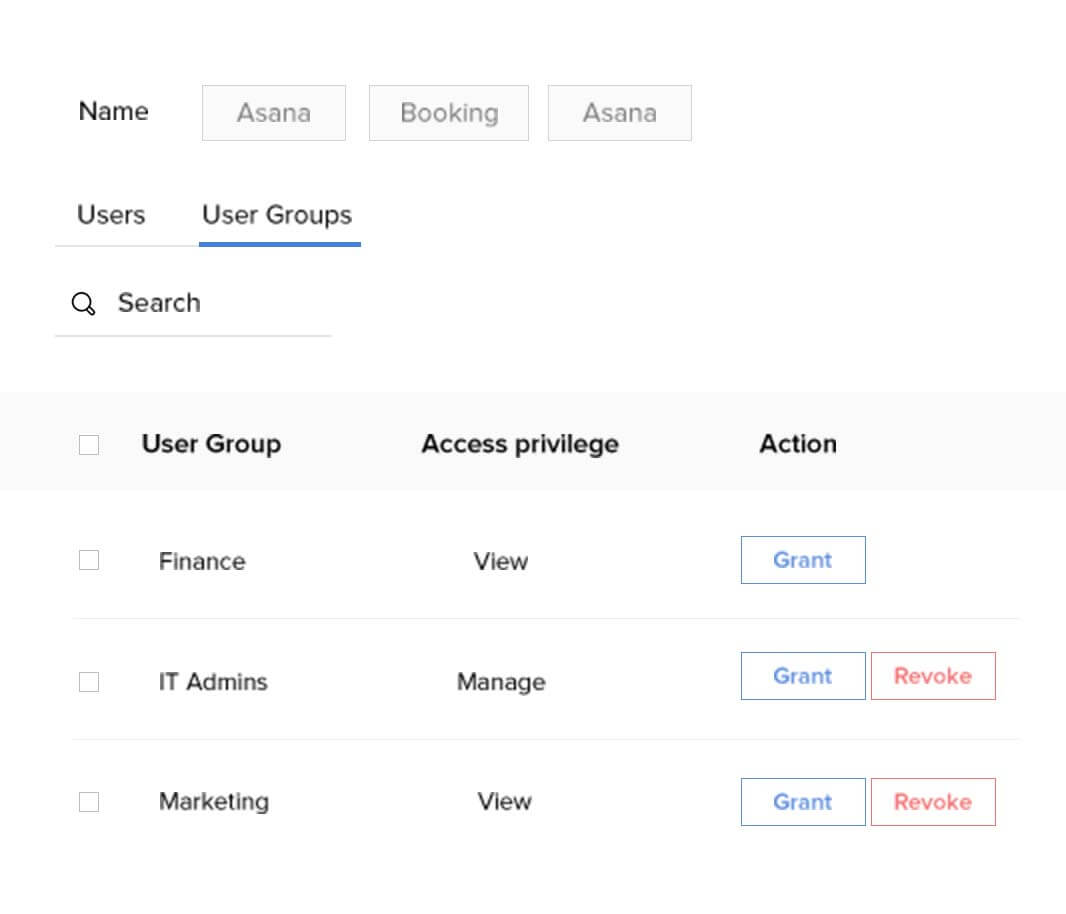Viewport: 1066px width, 914px height.
Task: Revoke access from the IT Admins group
Action: 933,676
